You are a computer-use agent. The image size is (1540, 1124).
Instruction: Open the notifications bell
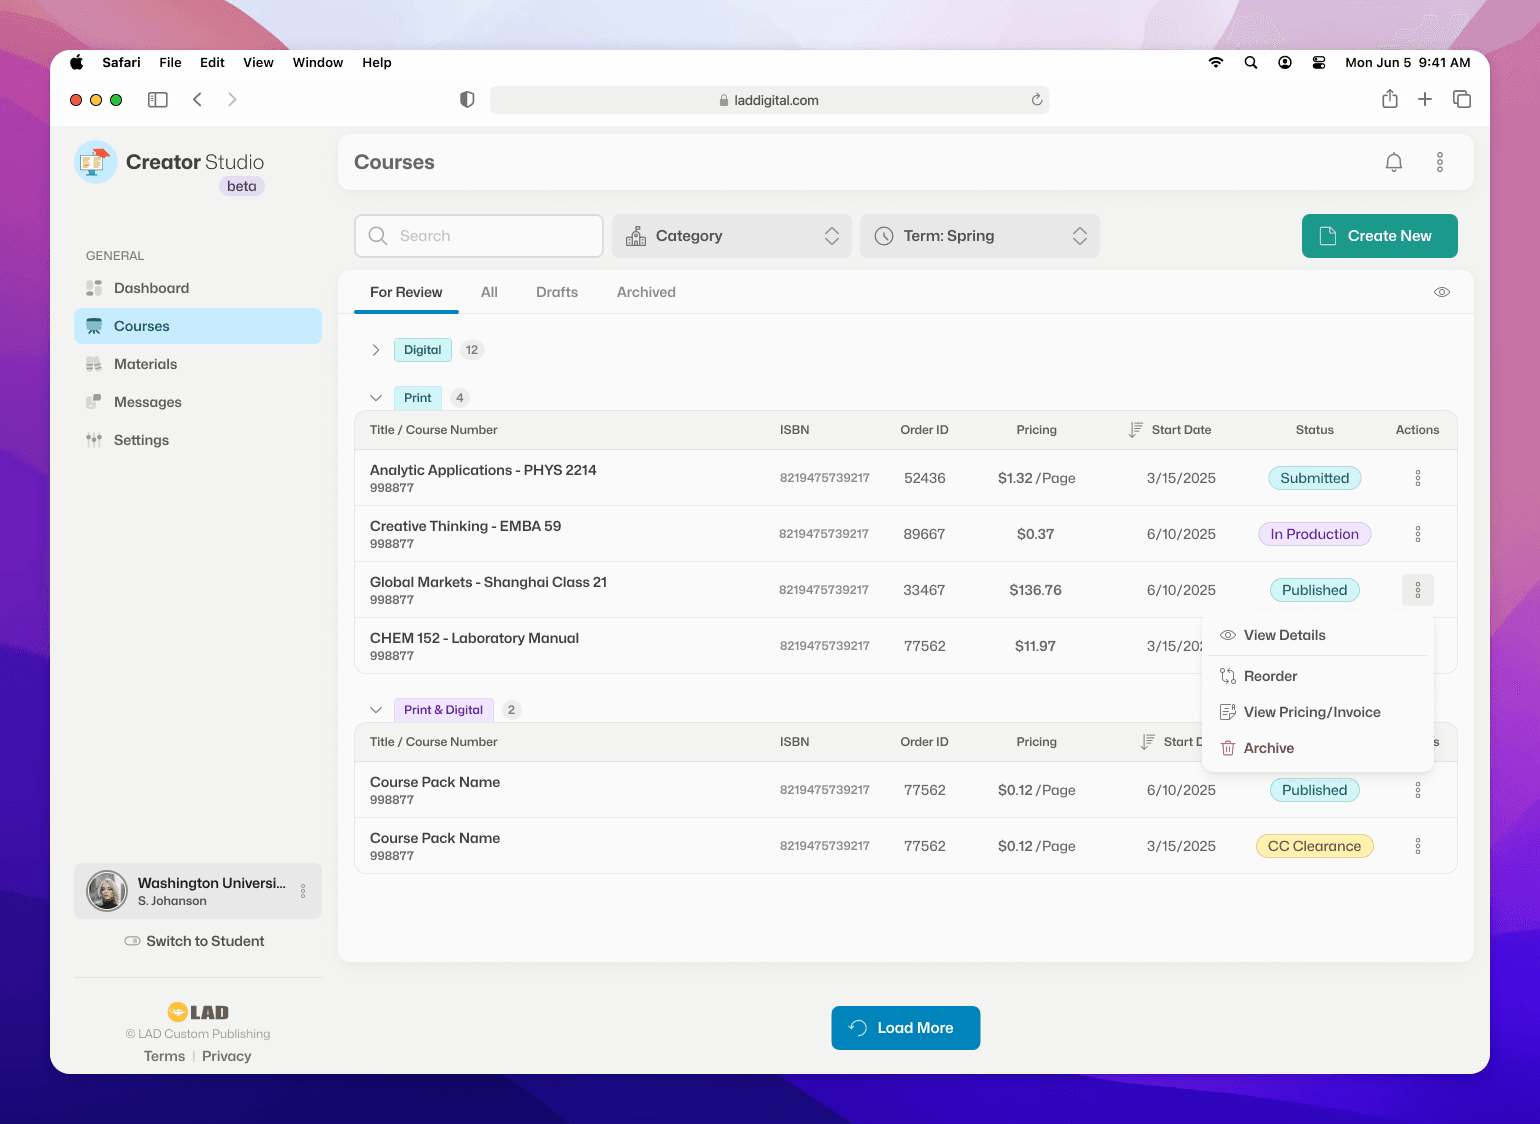pos(1393,162)
